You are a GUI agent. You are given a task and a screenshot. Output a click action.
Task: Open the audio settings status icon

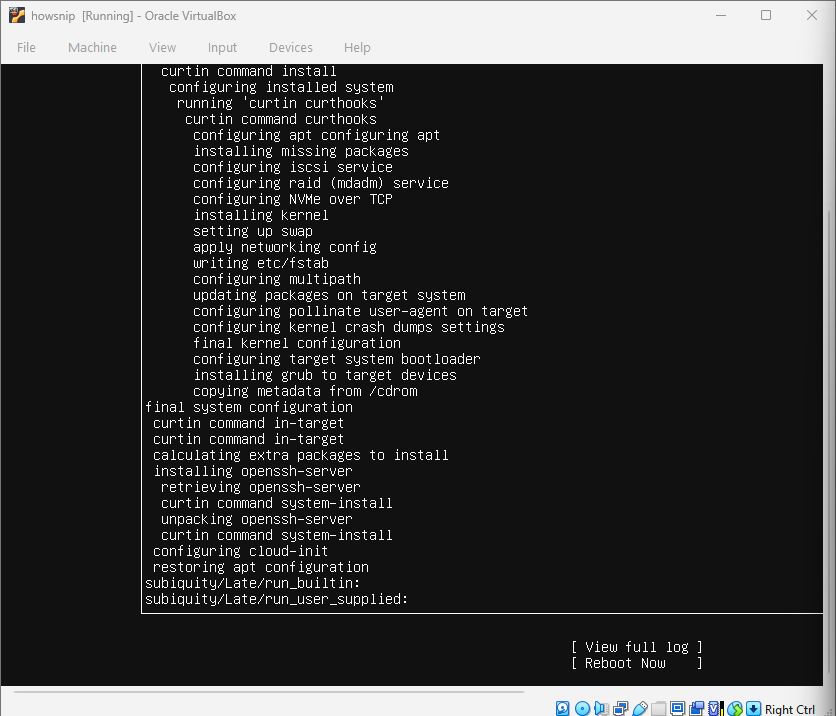[x=601, y=709]
